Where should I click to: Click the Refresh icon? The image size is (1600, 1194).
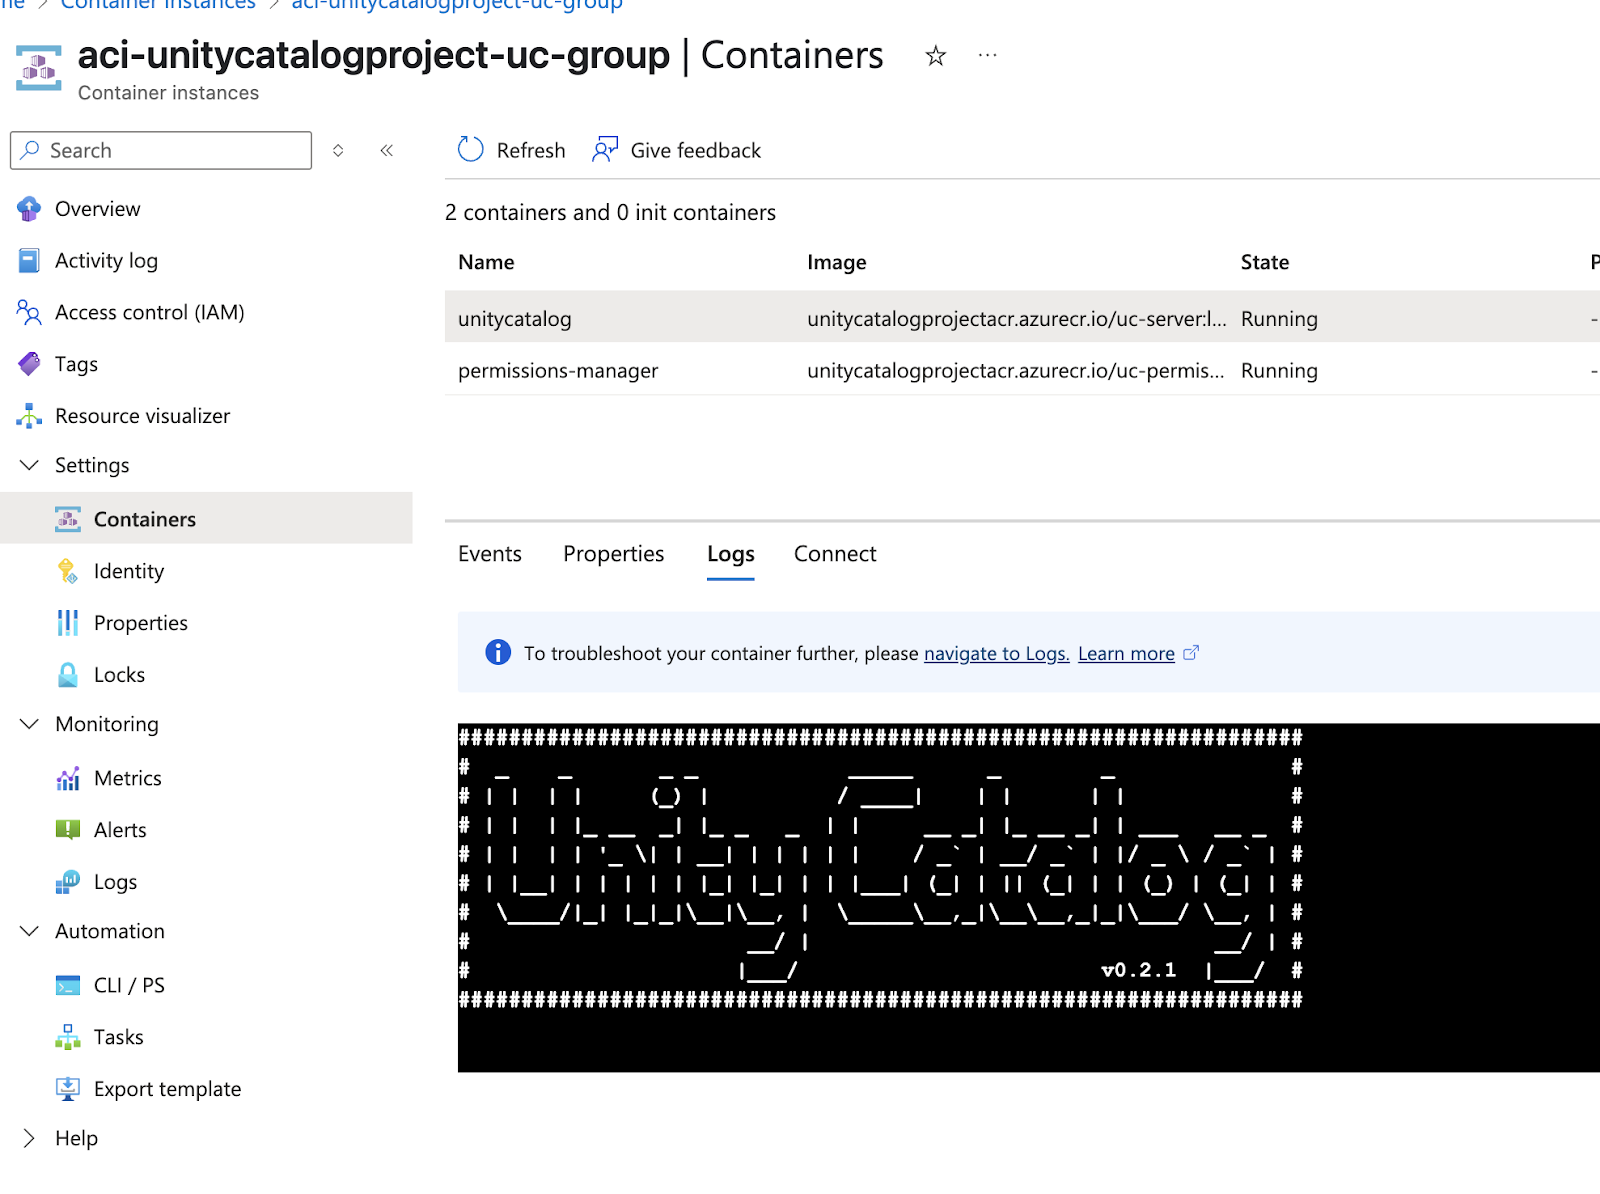(470, 150)
